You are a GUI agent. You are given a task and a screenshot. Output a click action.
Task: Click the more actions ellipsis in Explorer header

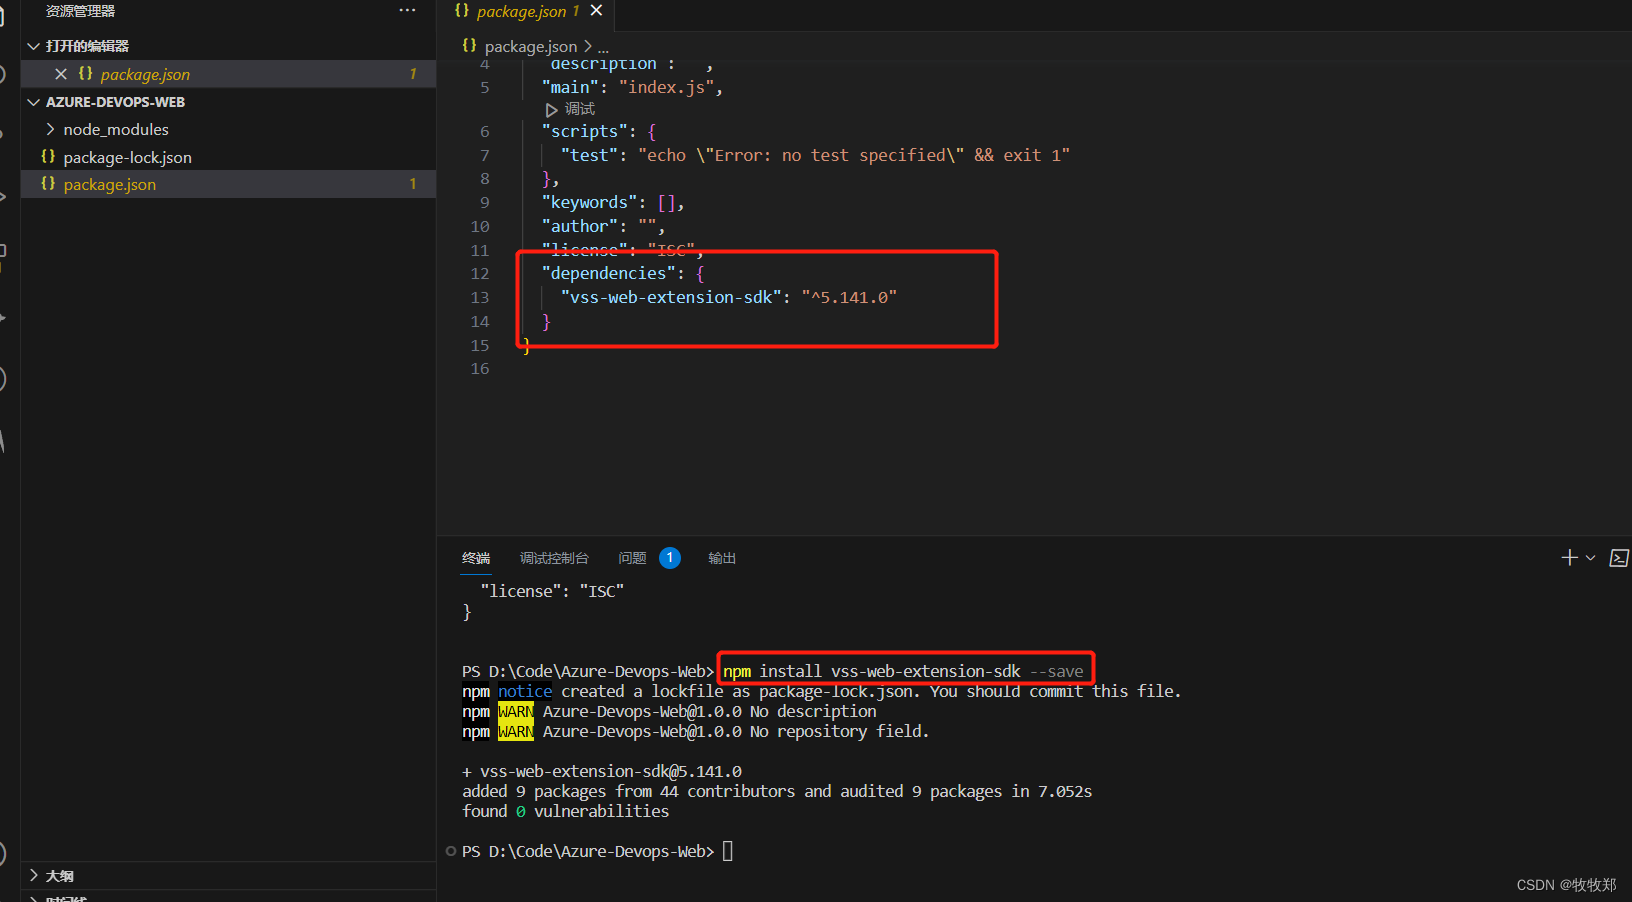point(407,10)
